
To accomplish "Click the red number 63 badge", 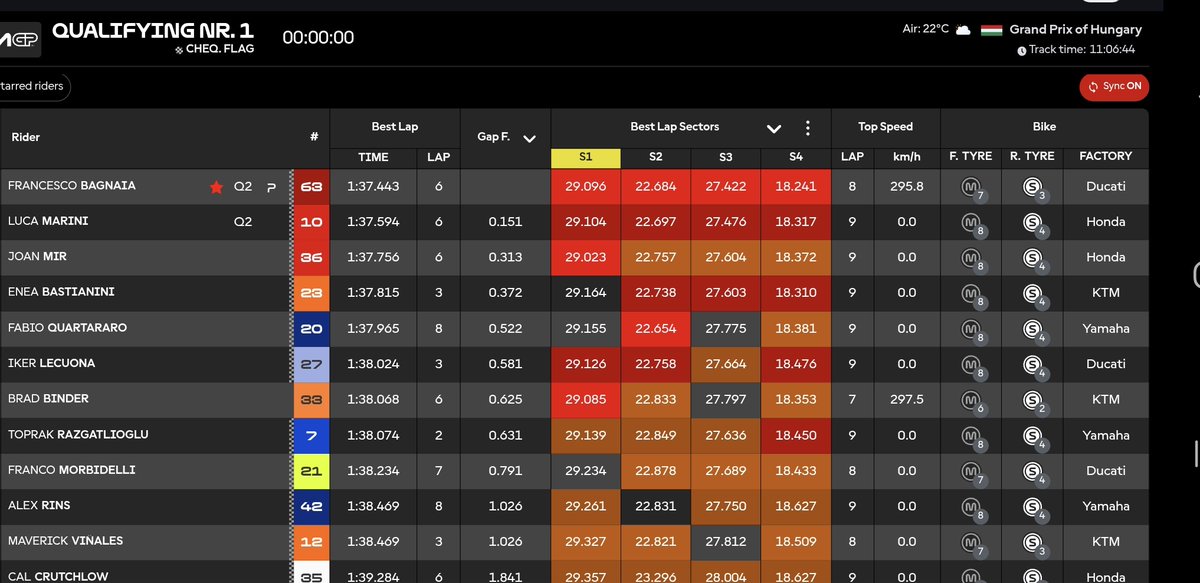I will tap(311, 187).
